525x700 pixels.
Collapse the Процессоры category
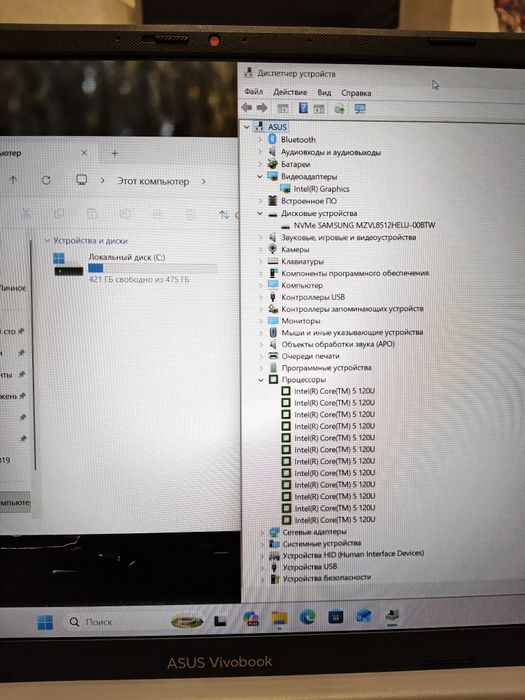(261, 380)
